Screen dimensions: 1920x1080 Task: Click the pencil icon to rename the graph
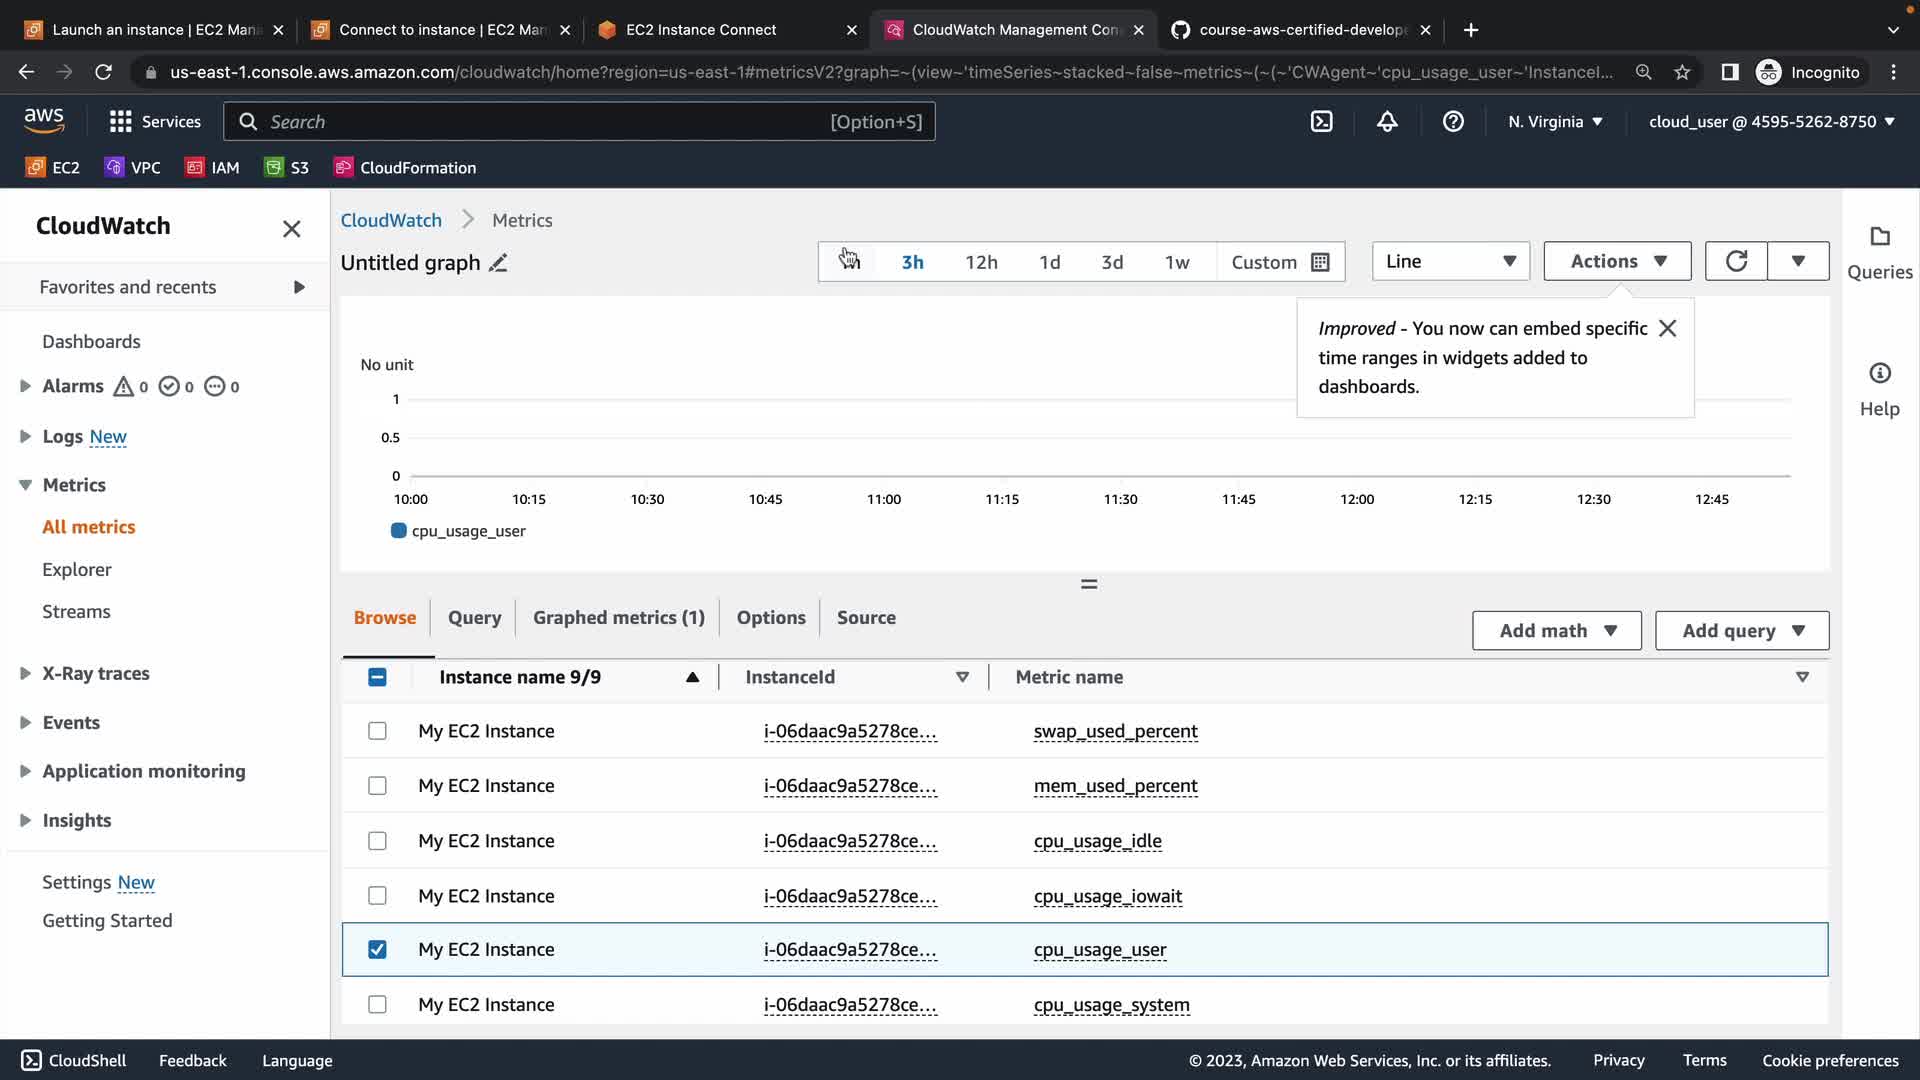point(498,263)
